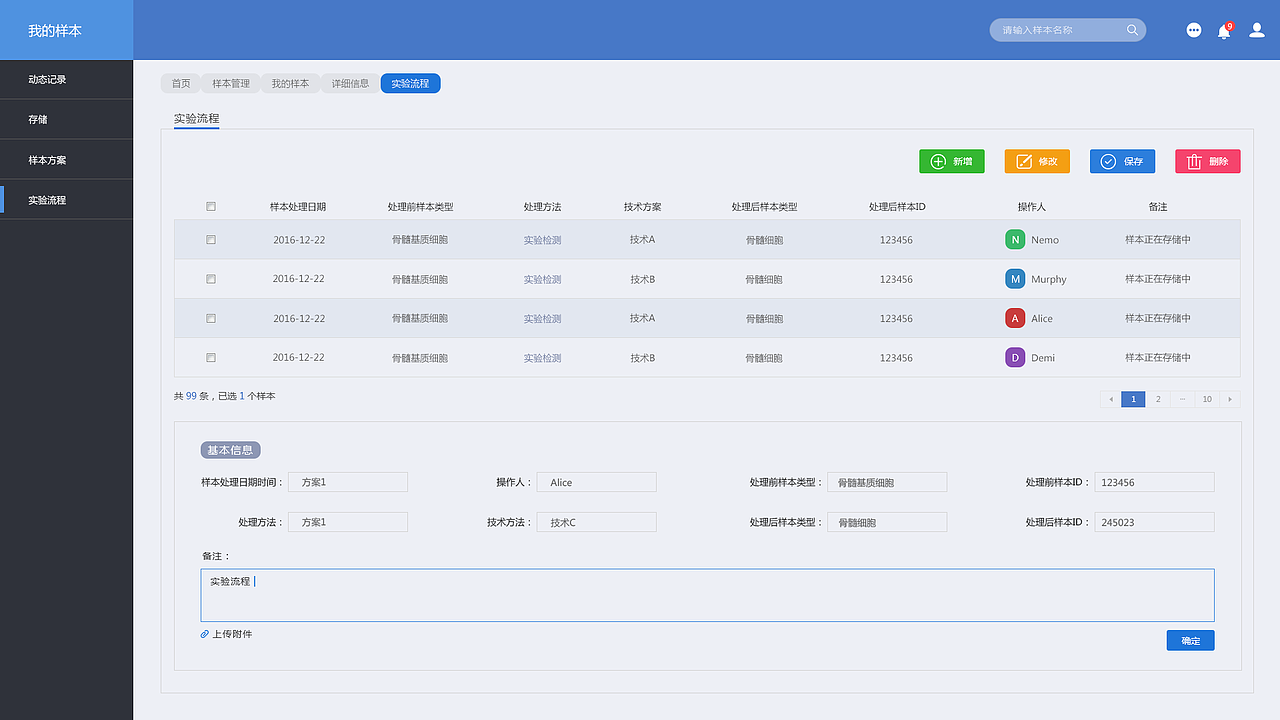Click Alice's red A avatar
The image size is (1280, 720).
1015,318
